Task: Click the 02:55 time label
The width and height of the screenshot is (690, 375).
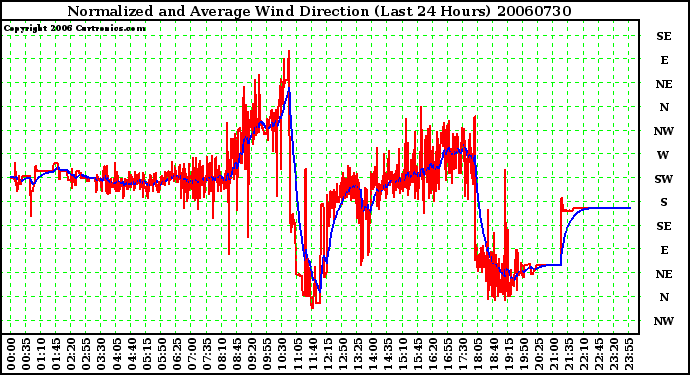Action: (x=86, y=354)
